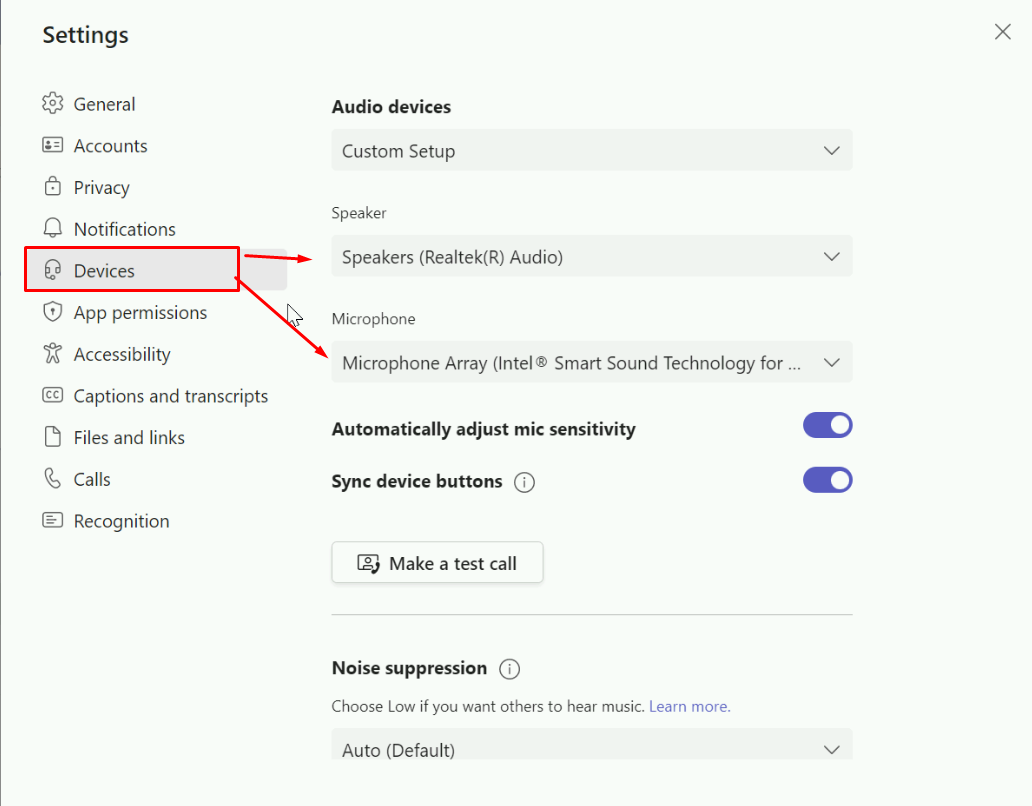Image resolution: width=1032 pixels, height=806 pixels.
Task: Click the General gear icon
Action: point(53,104)
